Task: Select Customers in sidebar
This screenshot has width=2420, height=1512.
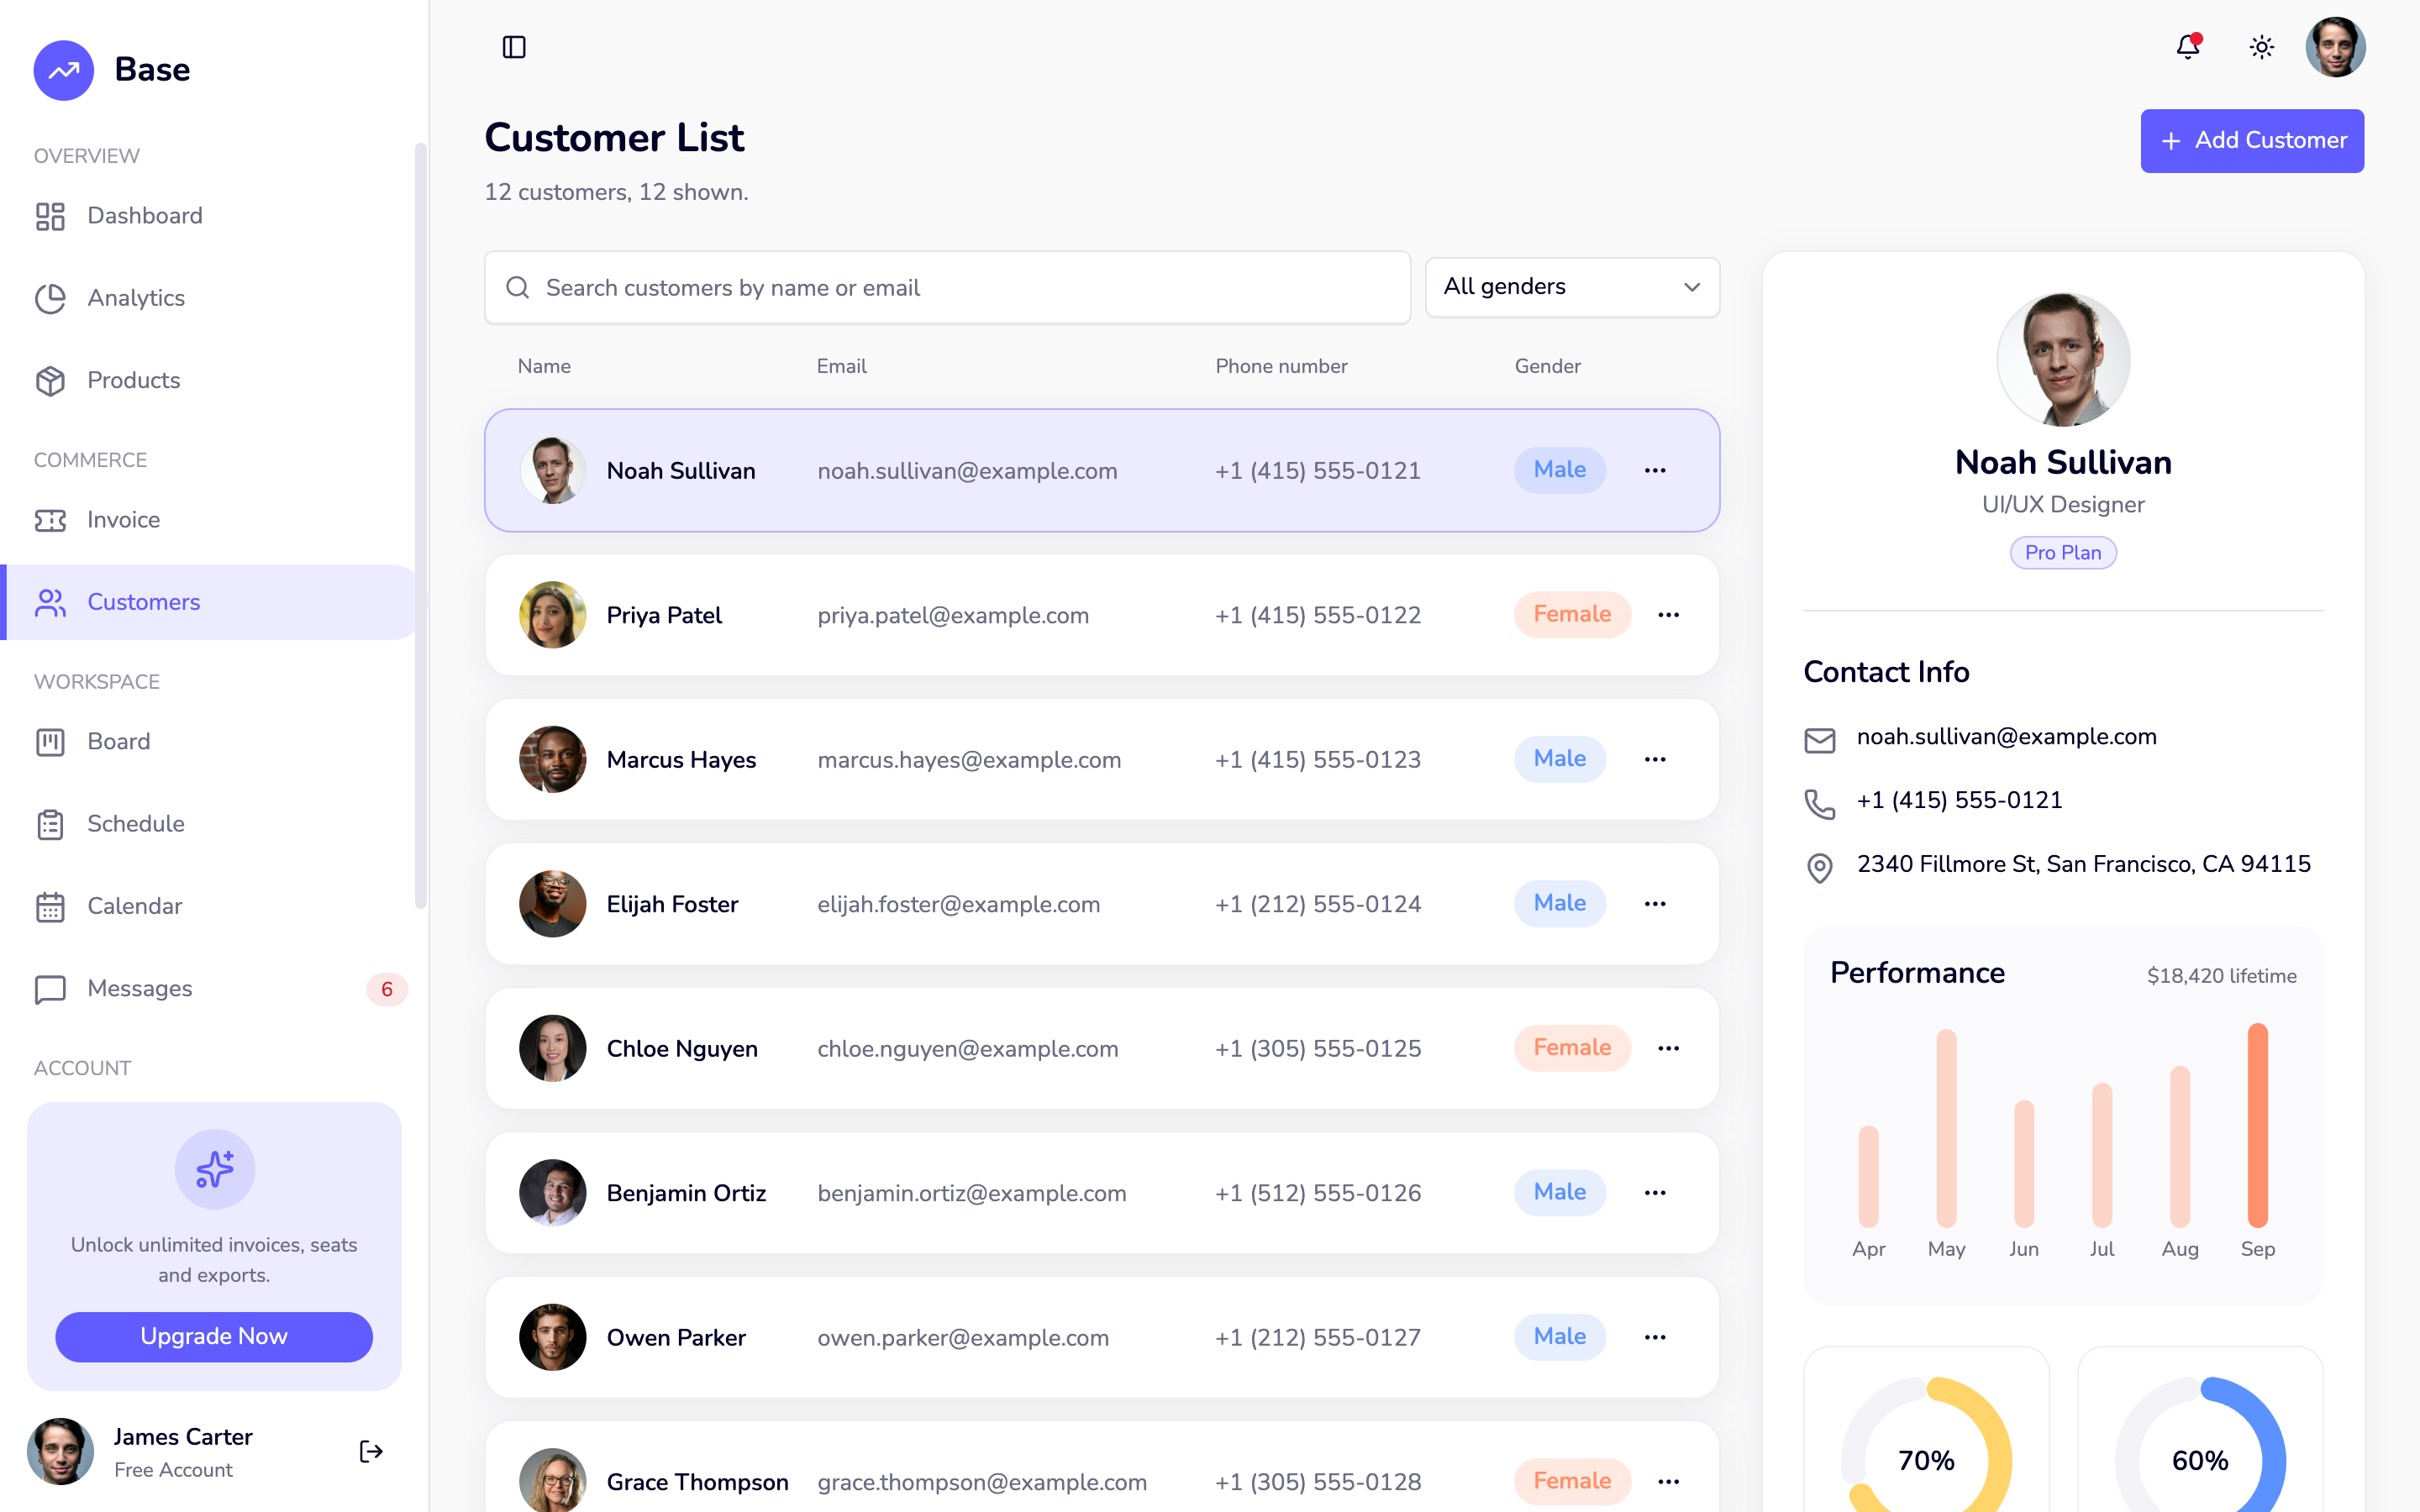Action: 210,602
